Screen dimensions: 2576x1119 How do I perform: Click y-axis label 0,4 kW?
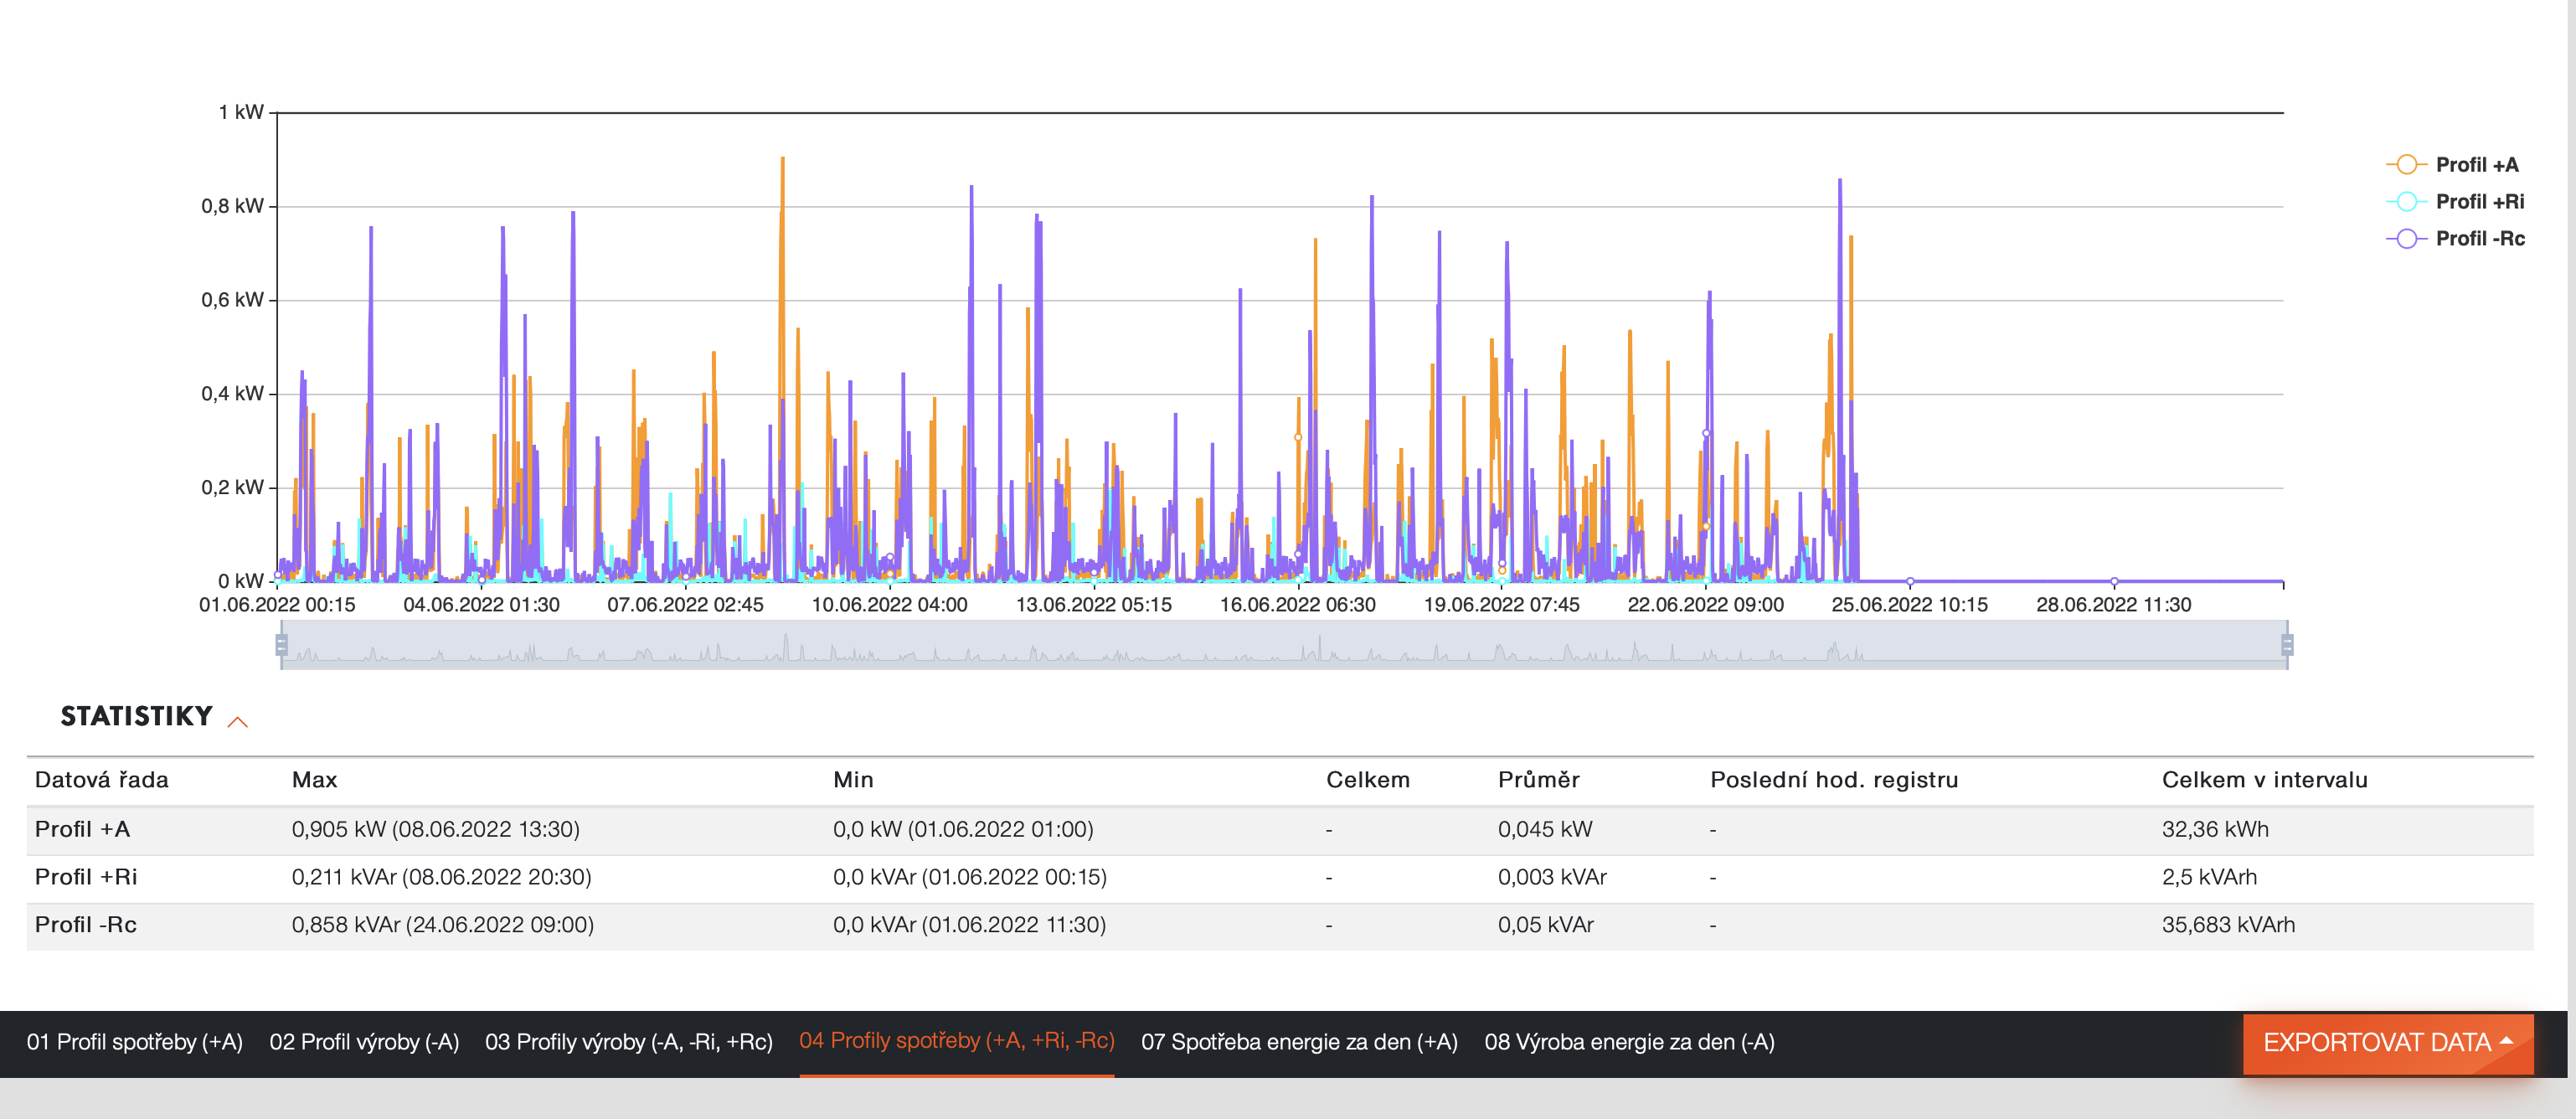pyautogui.click(x=232, y=394)
